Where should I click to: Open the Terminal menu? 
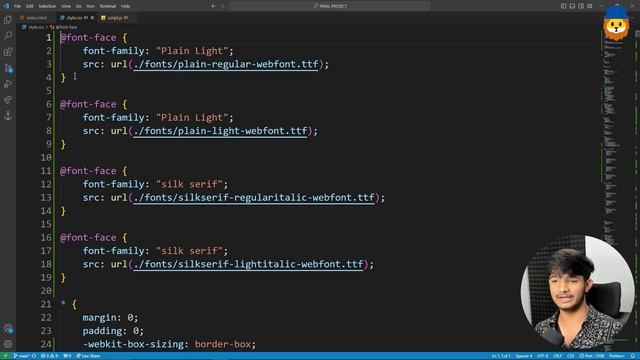pyautogui.click(x=108, y=6)
